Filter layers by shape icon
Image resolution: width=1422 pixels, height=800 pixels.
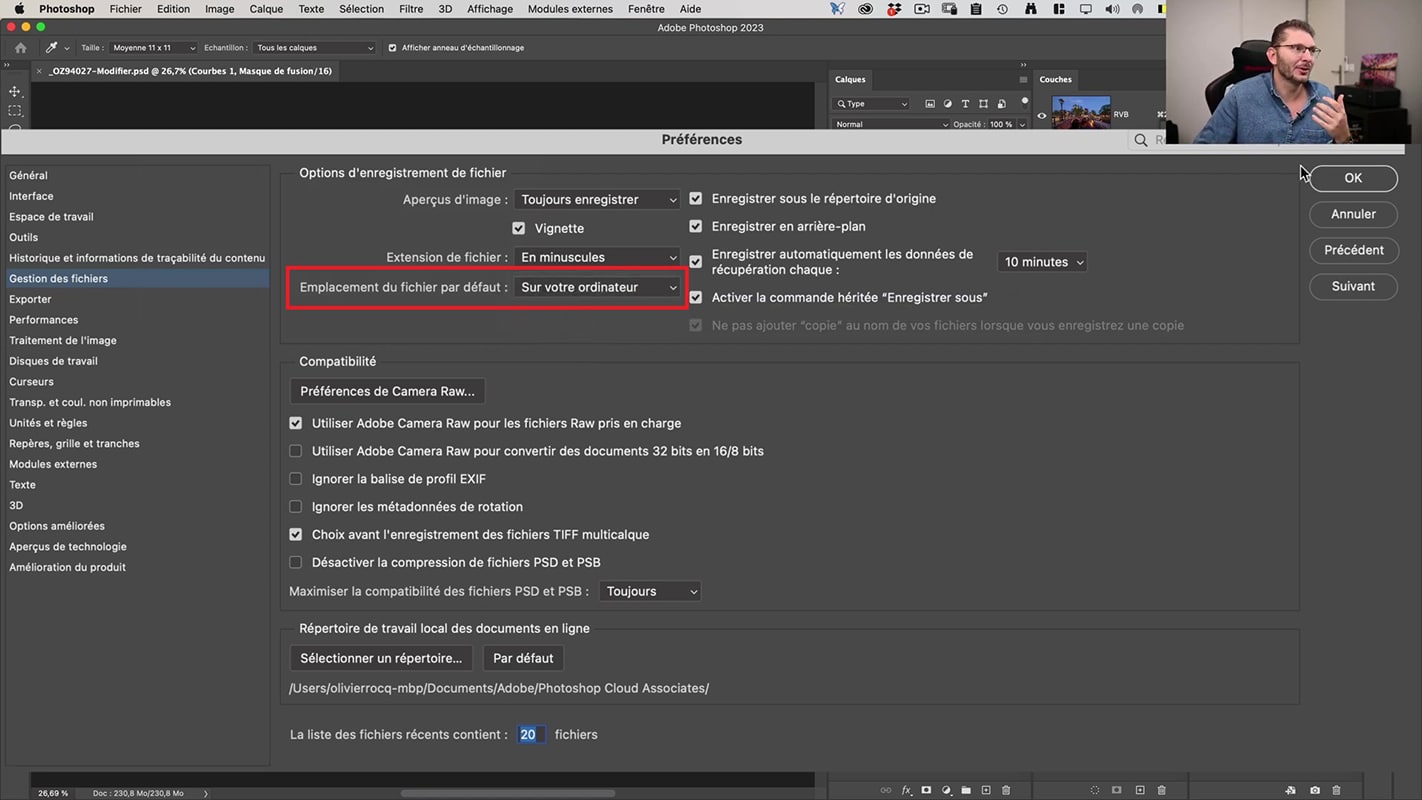(983, 104)
